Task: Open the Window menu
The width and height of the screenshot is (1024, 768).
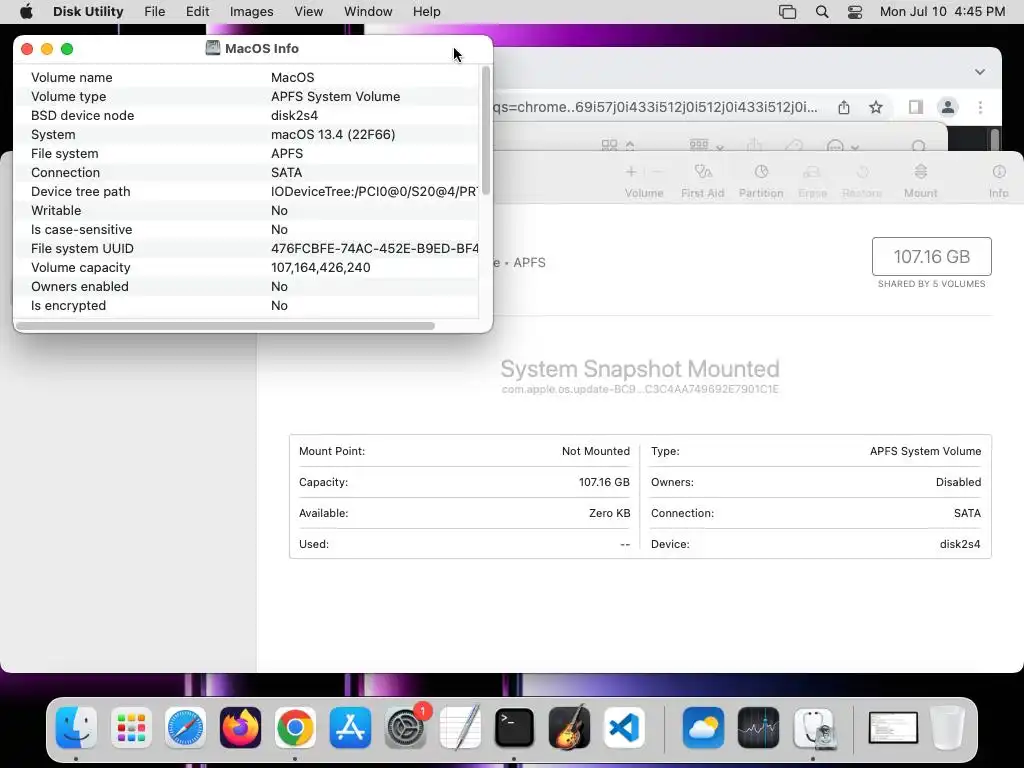Action: [x=368, y=12]
